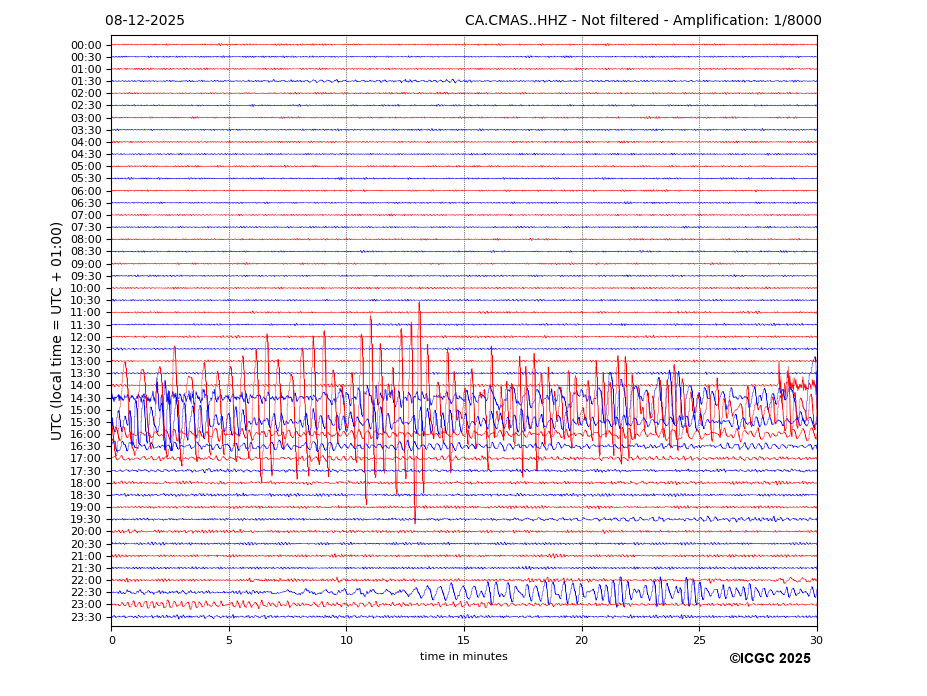Viewport: 927px width, 696px height.
Task: Click the 22:30 time row label
Action: click(x=86, y=592)
